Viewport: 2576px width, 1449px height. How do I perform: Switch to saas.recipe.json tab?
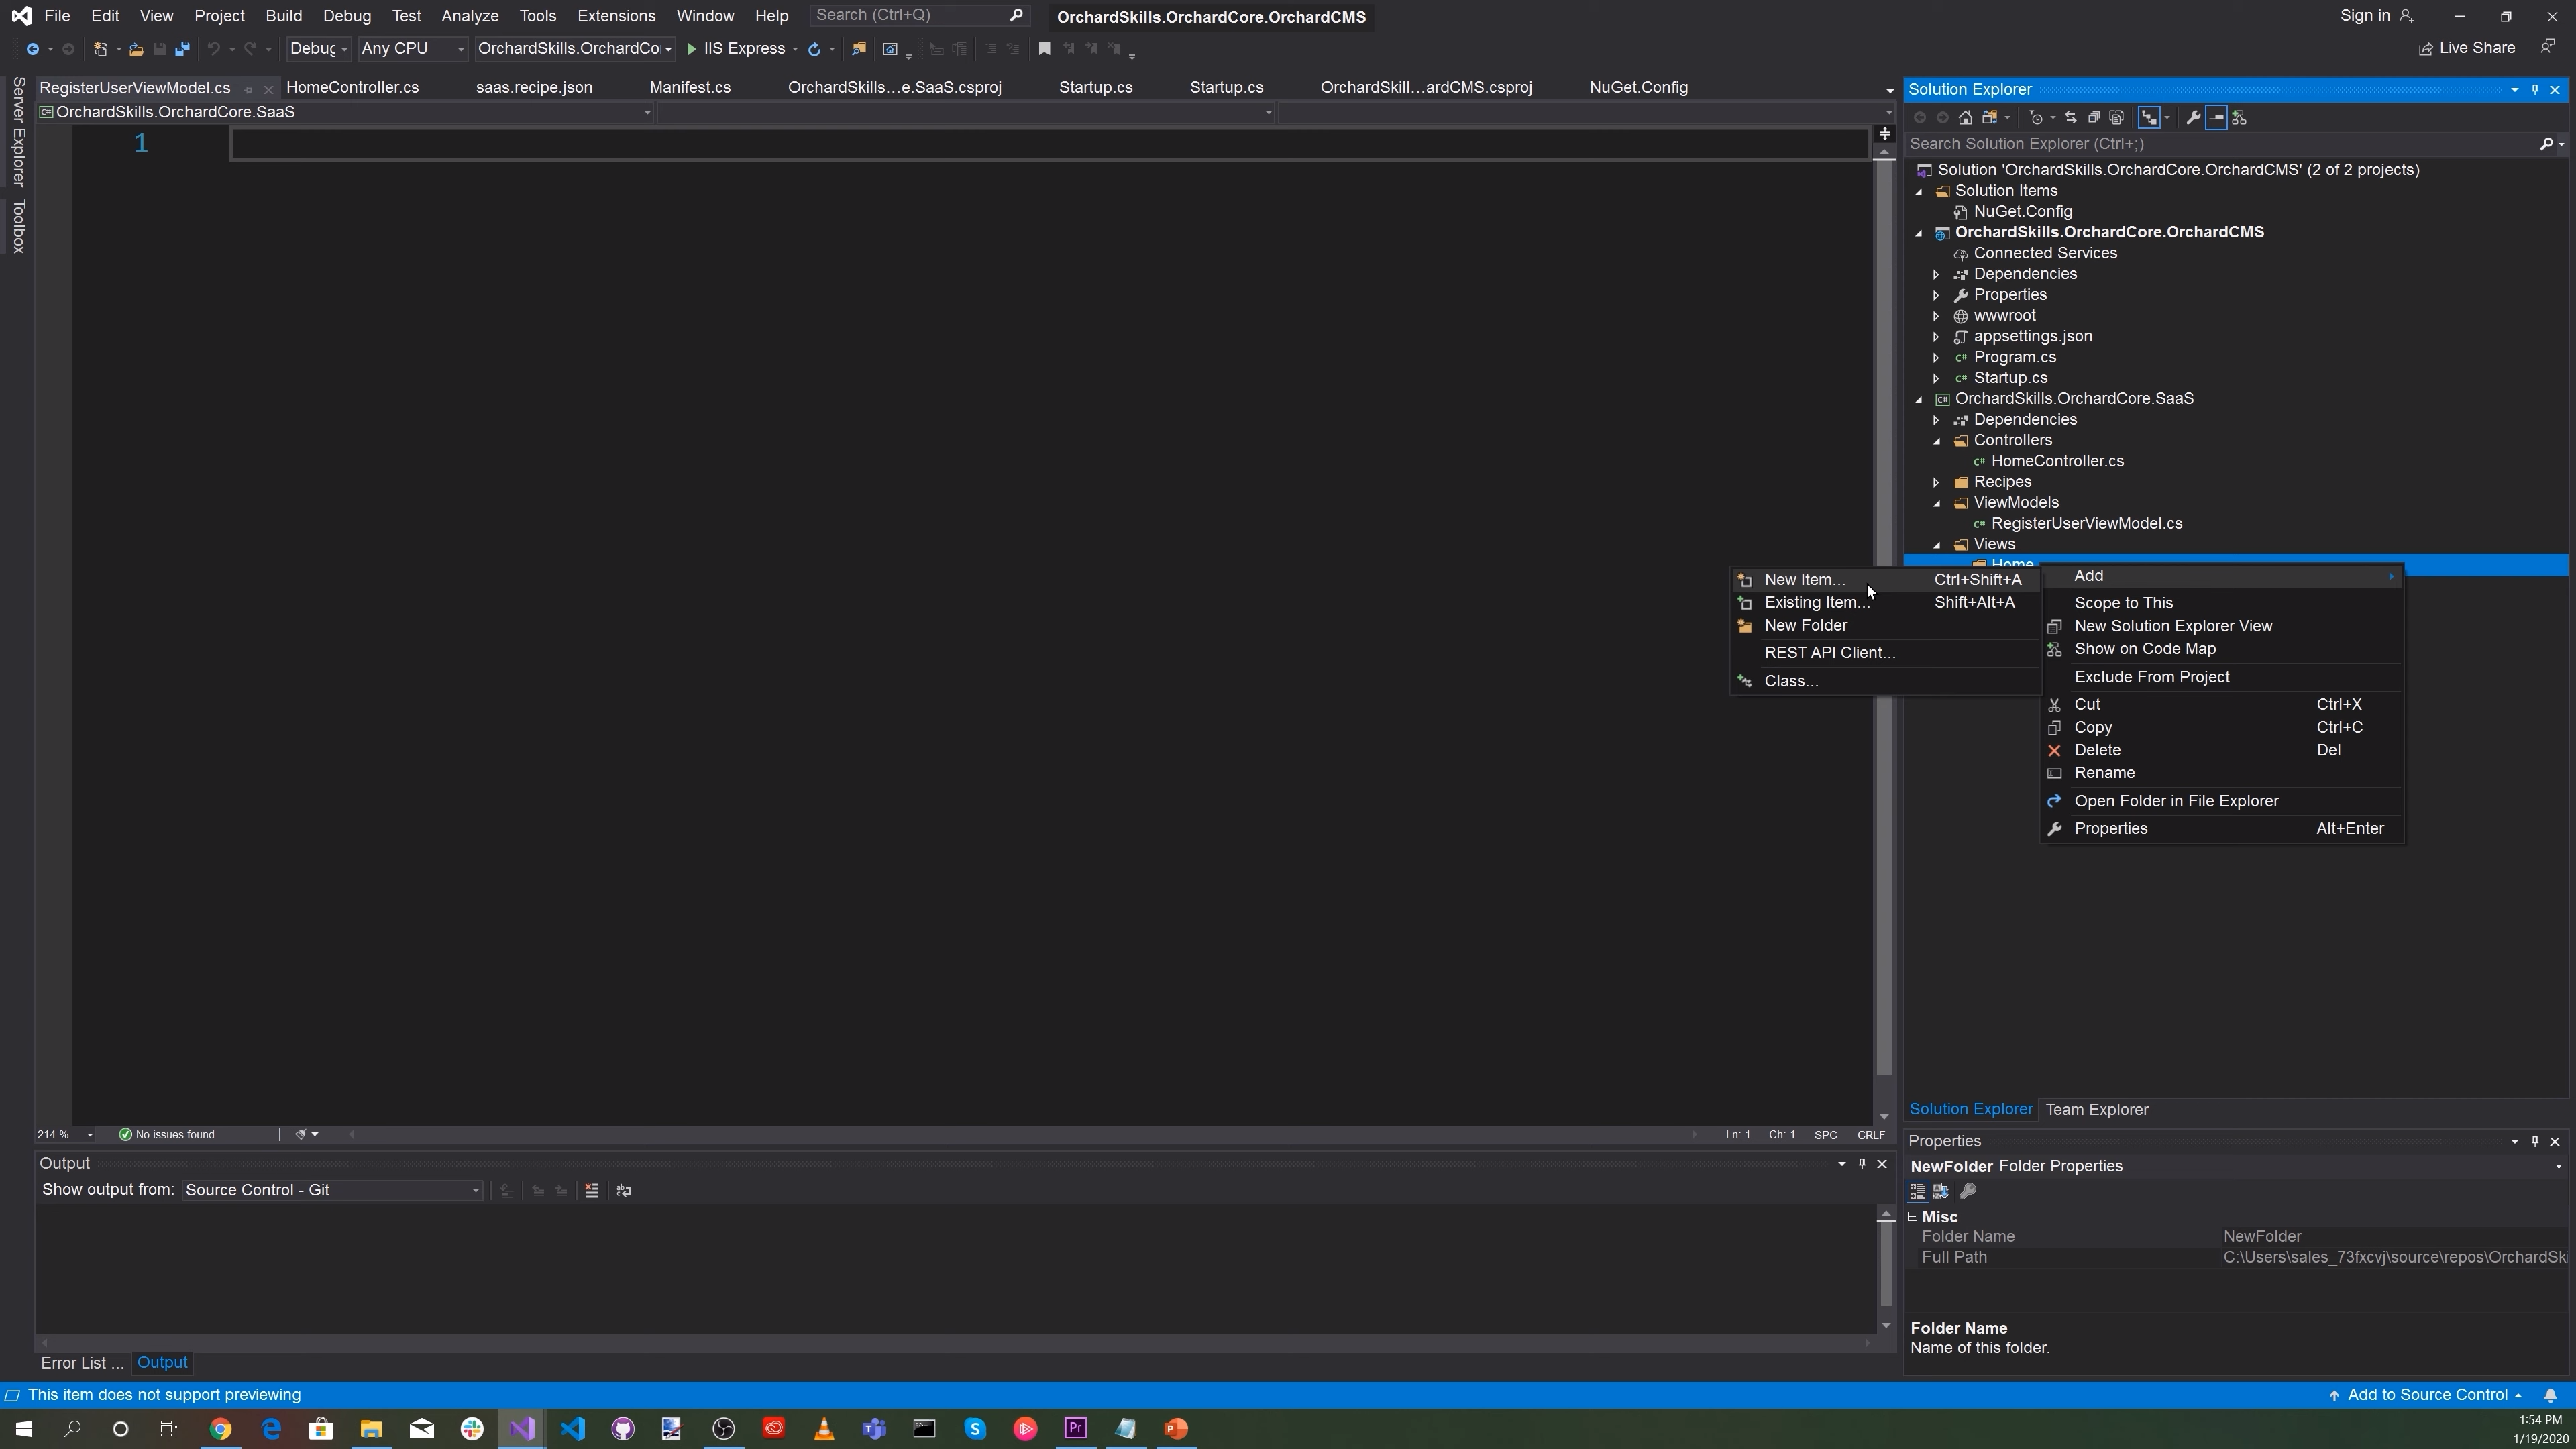click(x=534, y=88)
